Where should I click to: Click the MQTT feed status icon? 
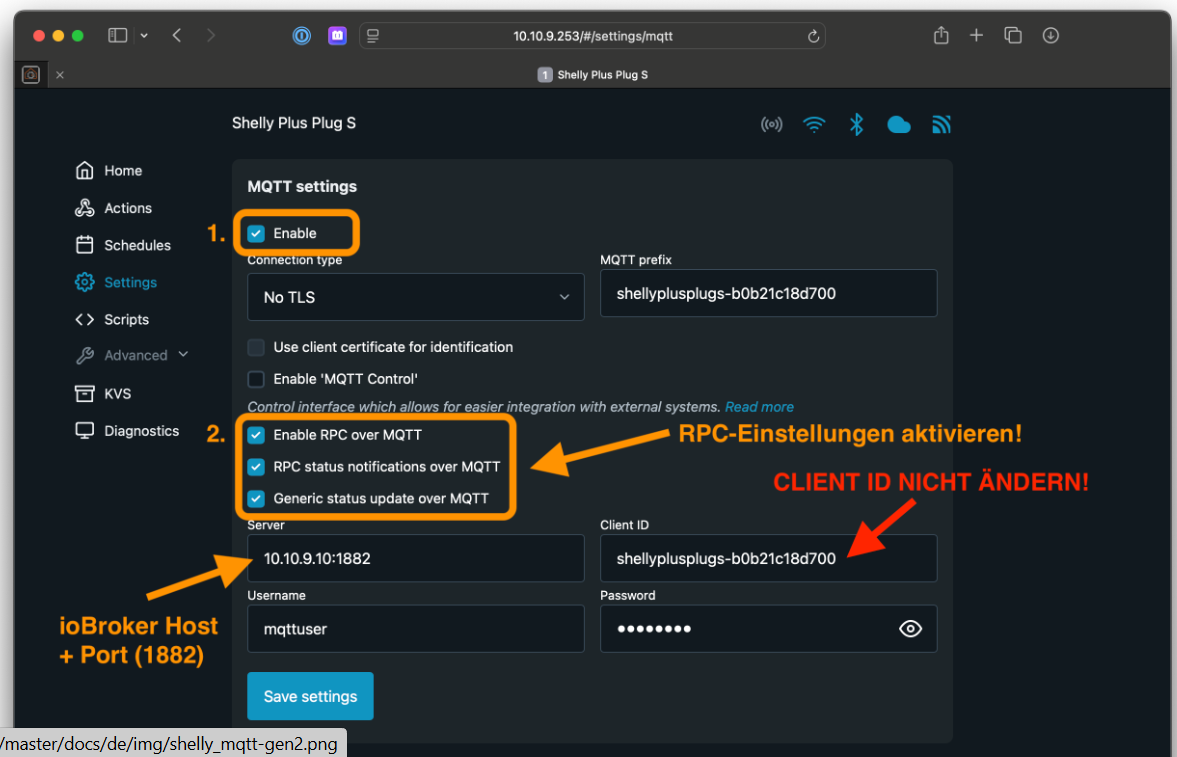coord(941,125)
